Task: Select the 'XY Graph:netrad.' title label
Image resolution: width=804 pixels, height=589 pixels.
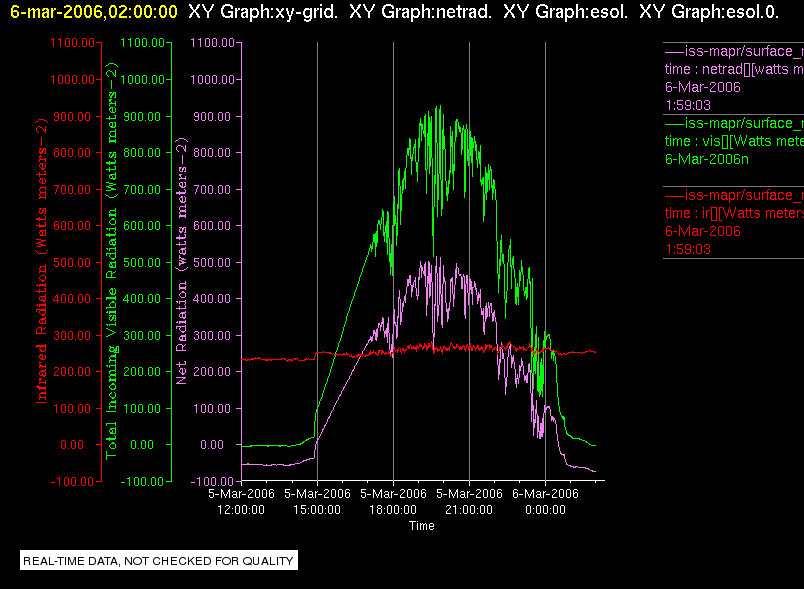Action: [420, 12]
